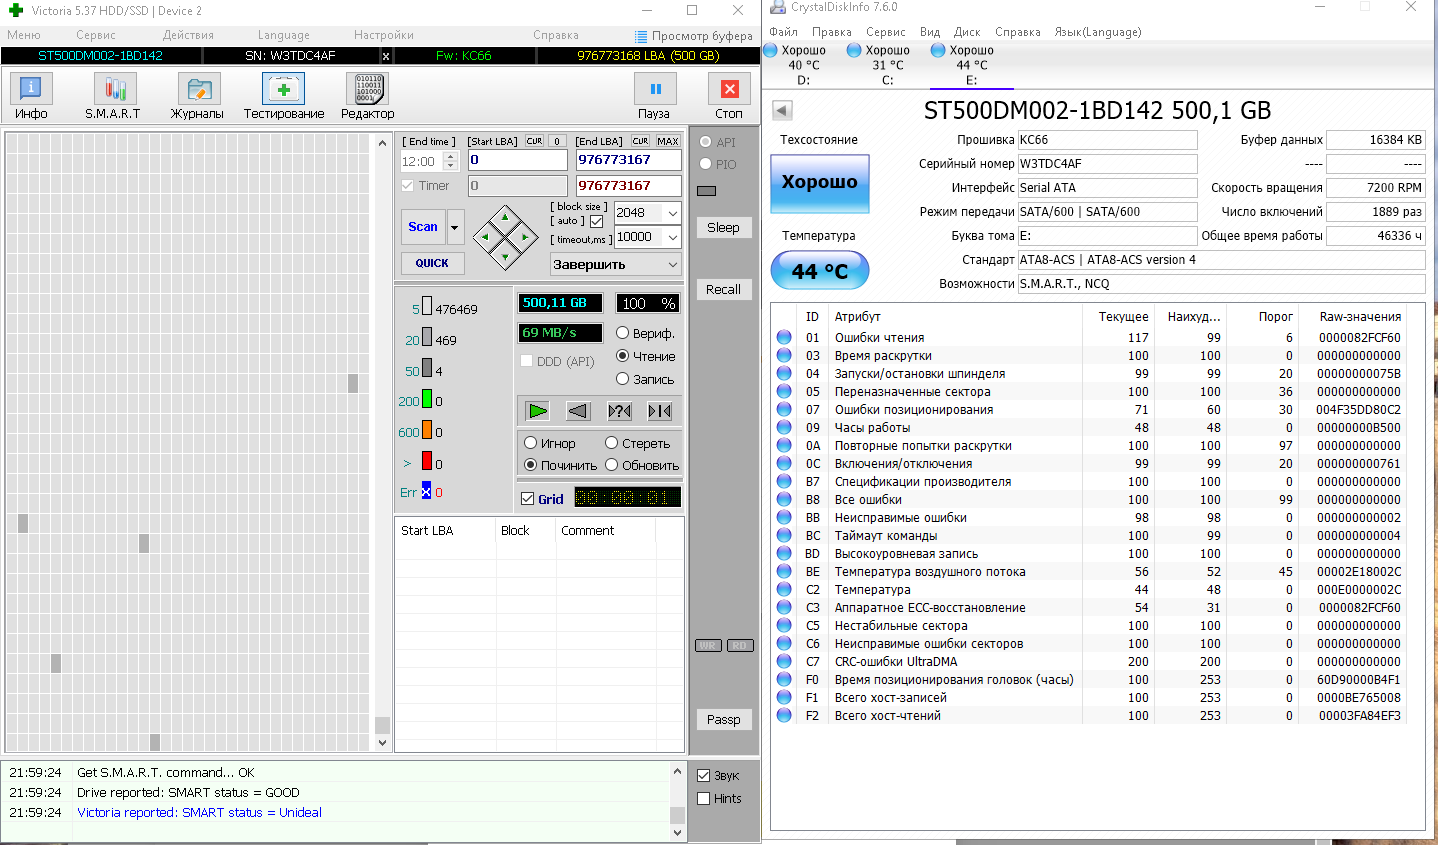The image size is (1438, 845).
Task: Click the up arrow on navigation diamond
Action: click(x=505, y=217)
